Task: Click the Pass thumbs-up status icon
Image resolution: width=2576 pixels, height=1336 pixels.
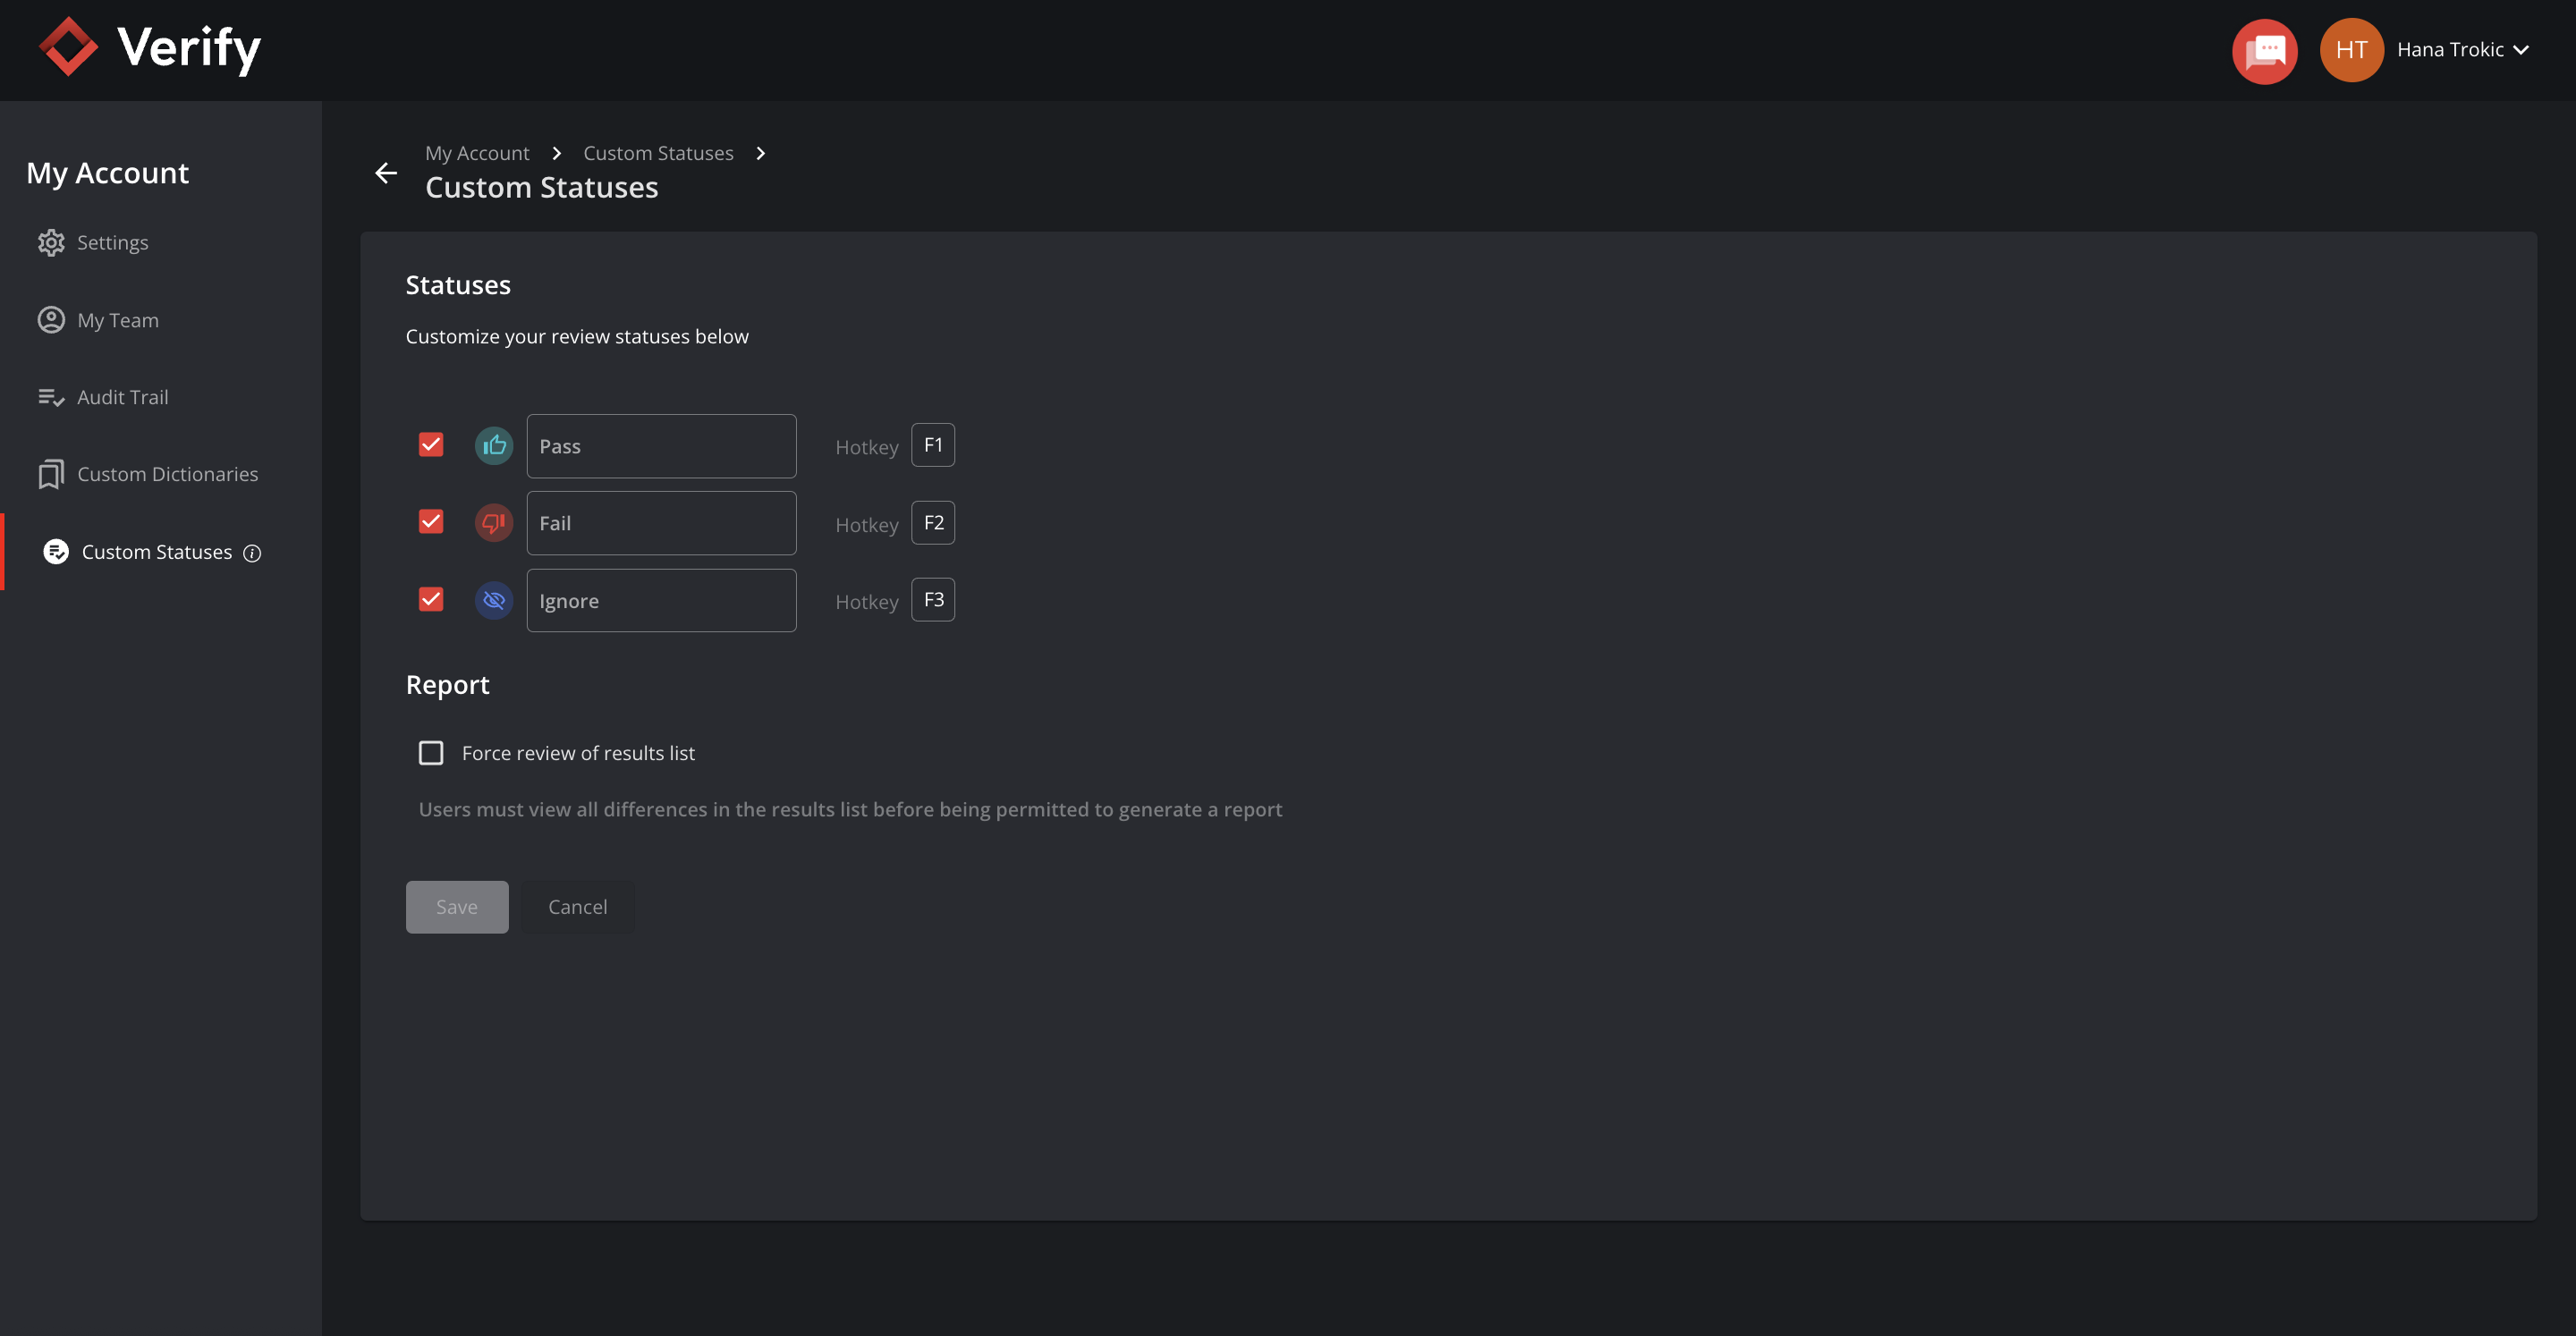Action: tap(494, 445)
